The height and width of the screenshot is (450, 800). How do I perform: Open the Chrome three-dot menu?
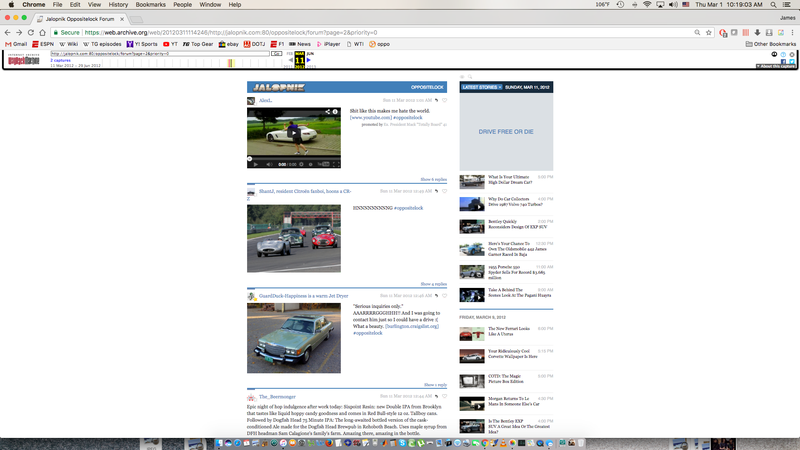click(792, 32)
